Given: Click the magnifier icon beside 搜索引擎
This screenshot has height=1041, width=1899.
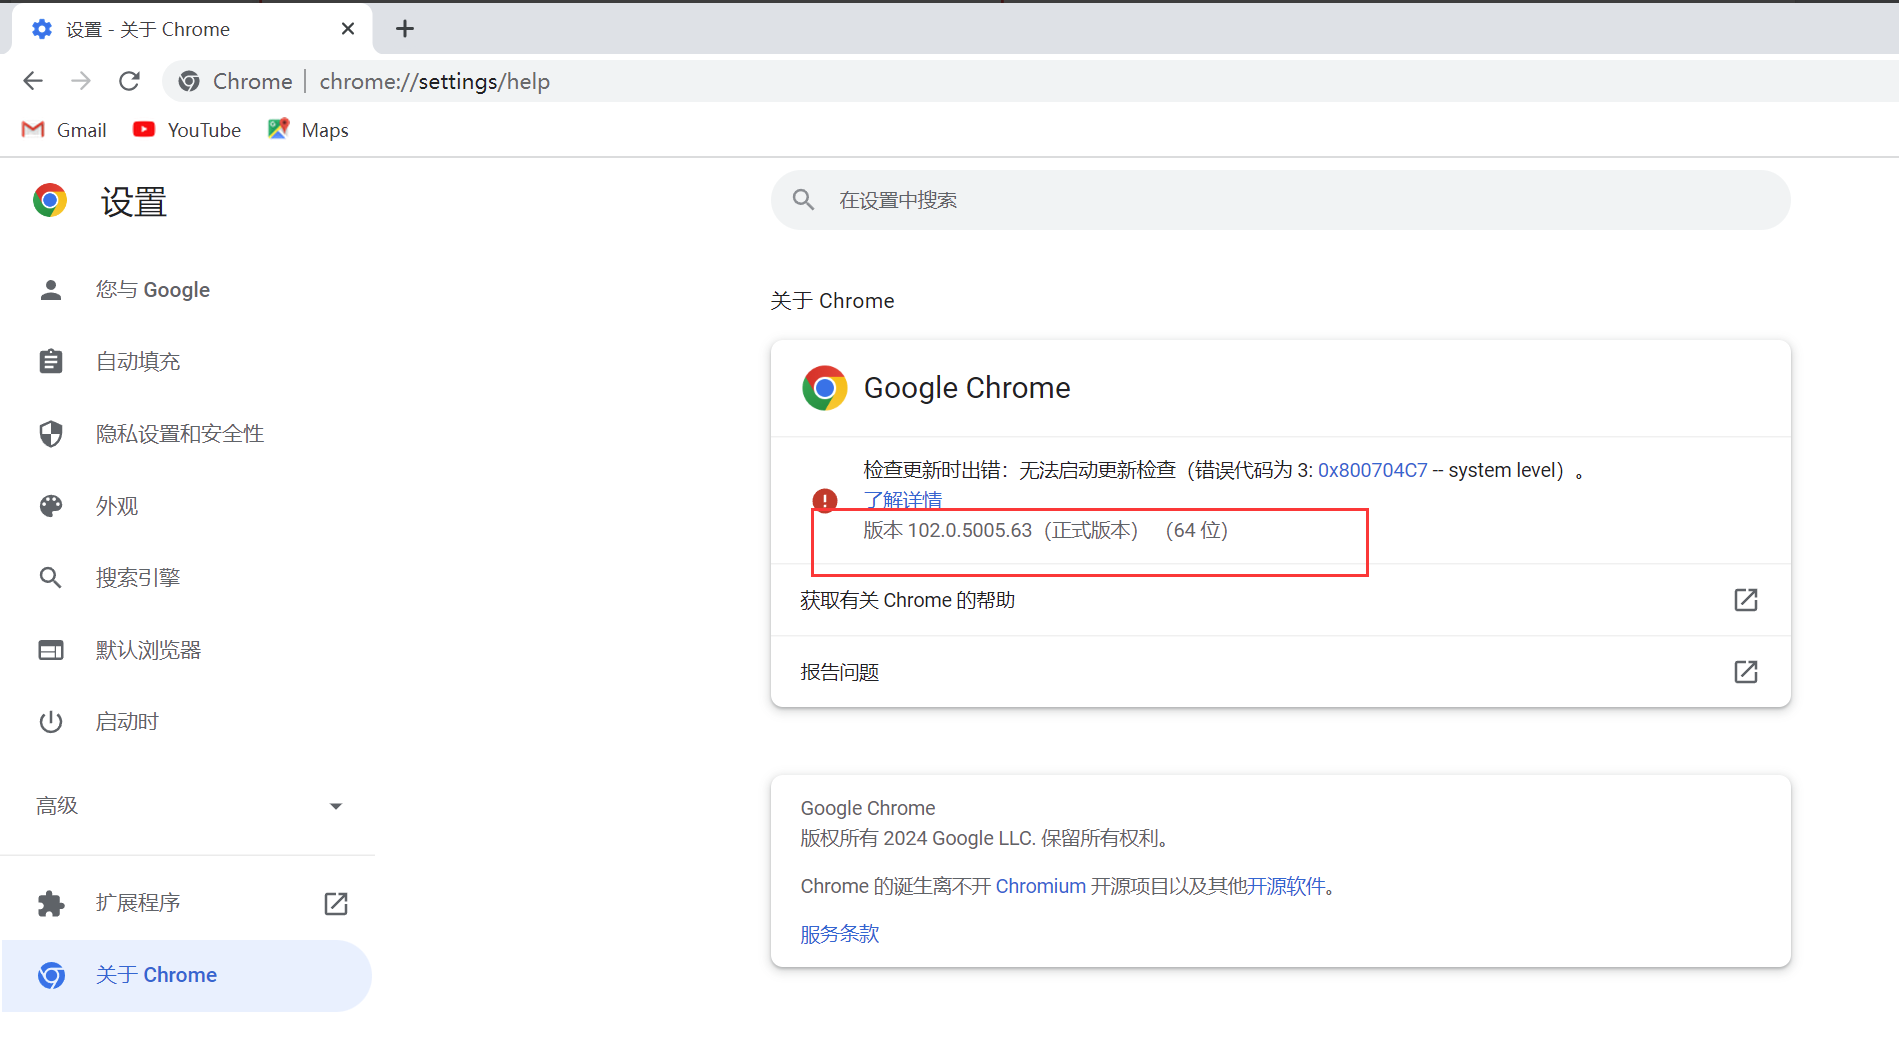Looking at the screenshot, I should 51,578.
